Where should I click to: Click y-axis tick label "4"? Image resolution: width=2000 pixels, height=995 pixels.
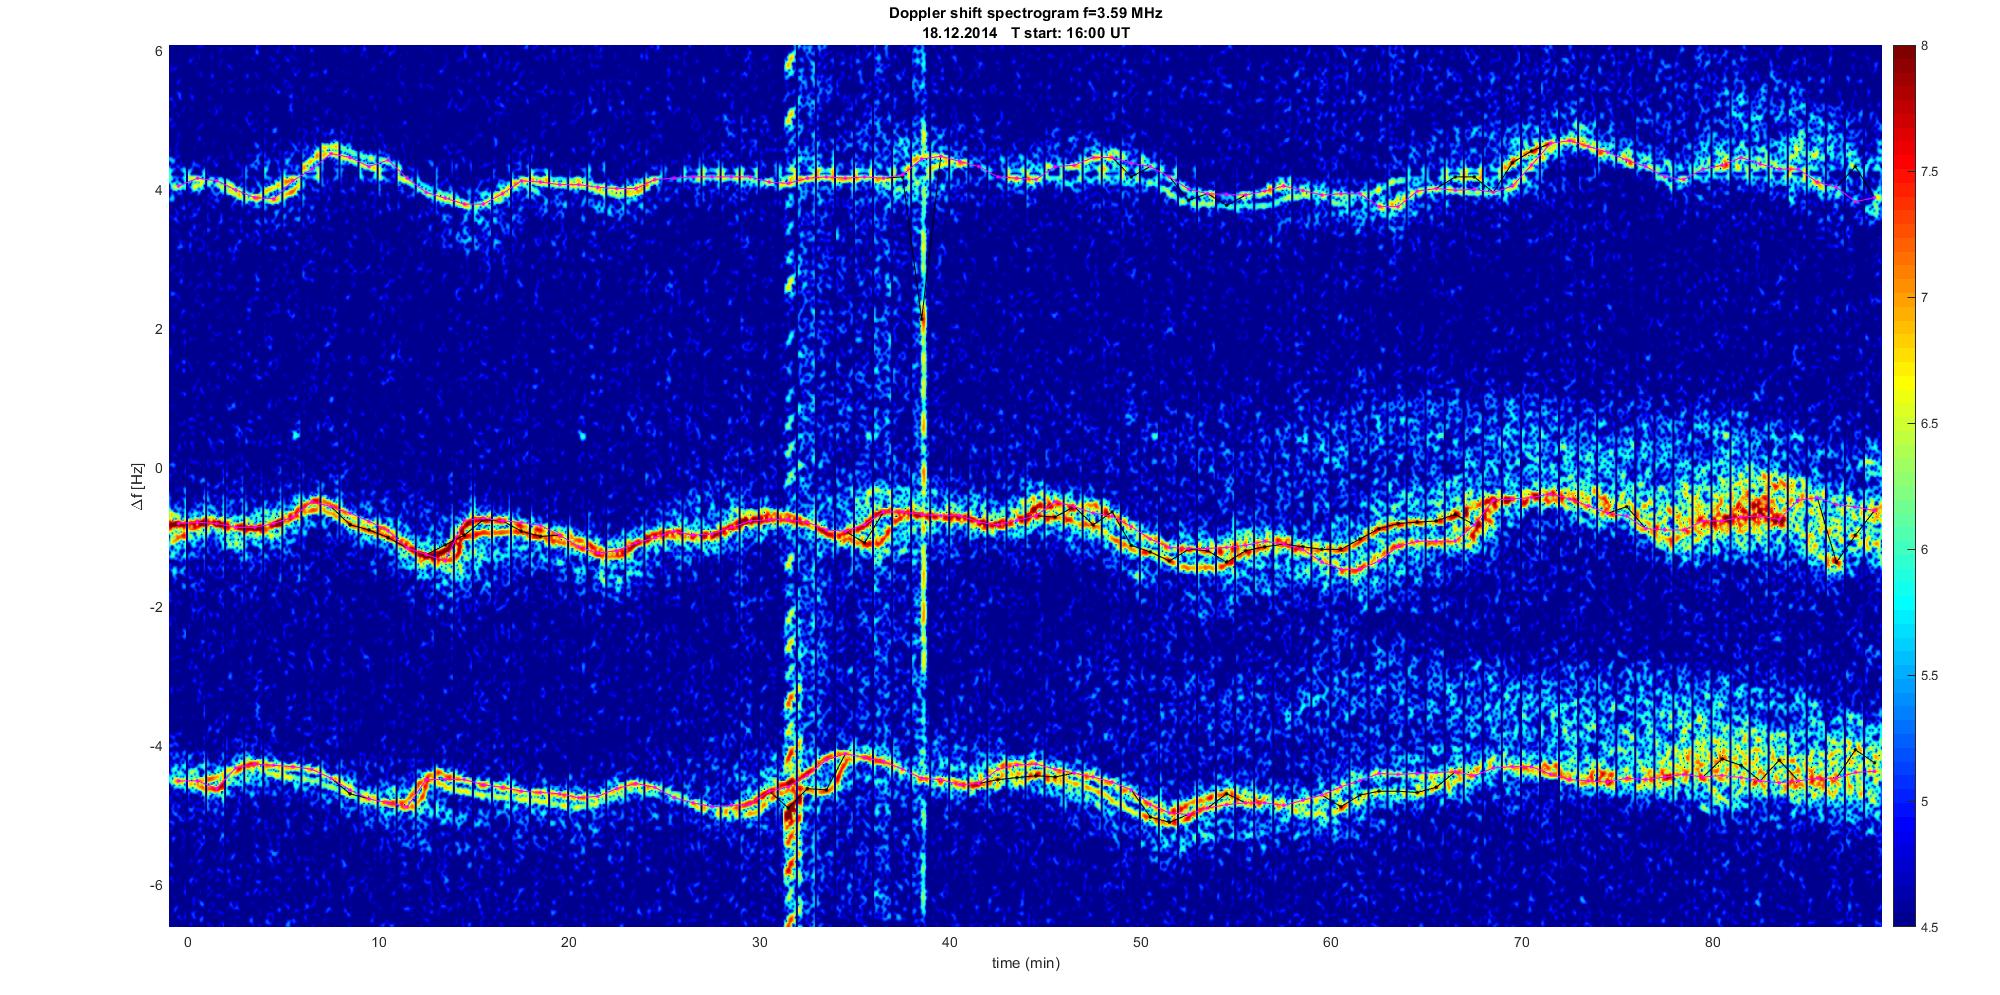tap(158, 189)
